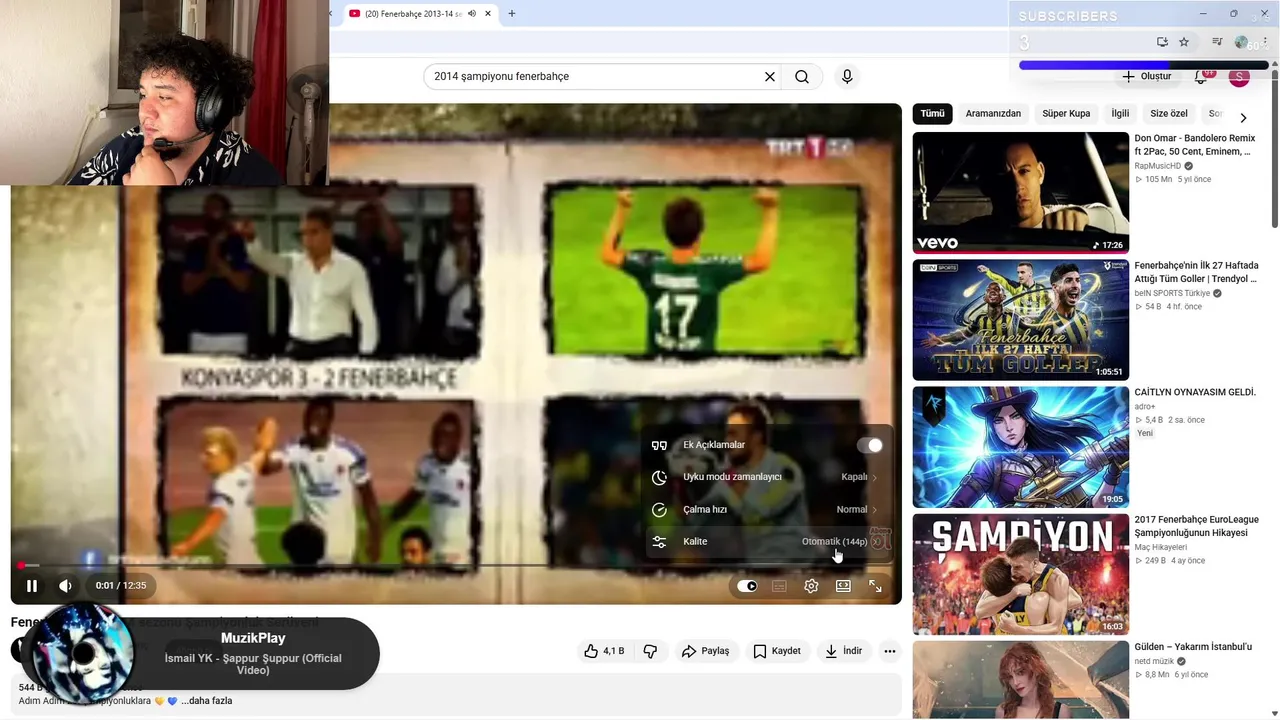The image size is (1280, 720).
Task: Open Fenerbahçe İlk 27 Hafta goals thumbnail
Action: coord(1020,320)
